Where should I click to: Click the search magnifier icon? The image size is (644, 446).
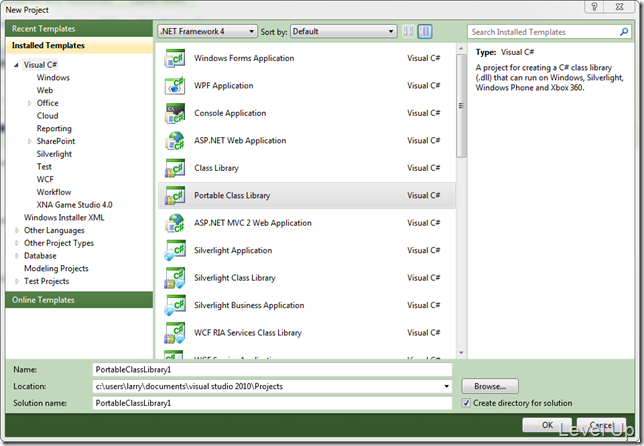[624, 32]
